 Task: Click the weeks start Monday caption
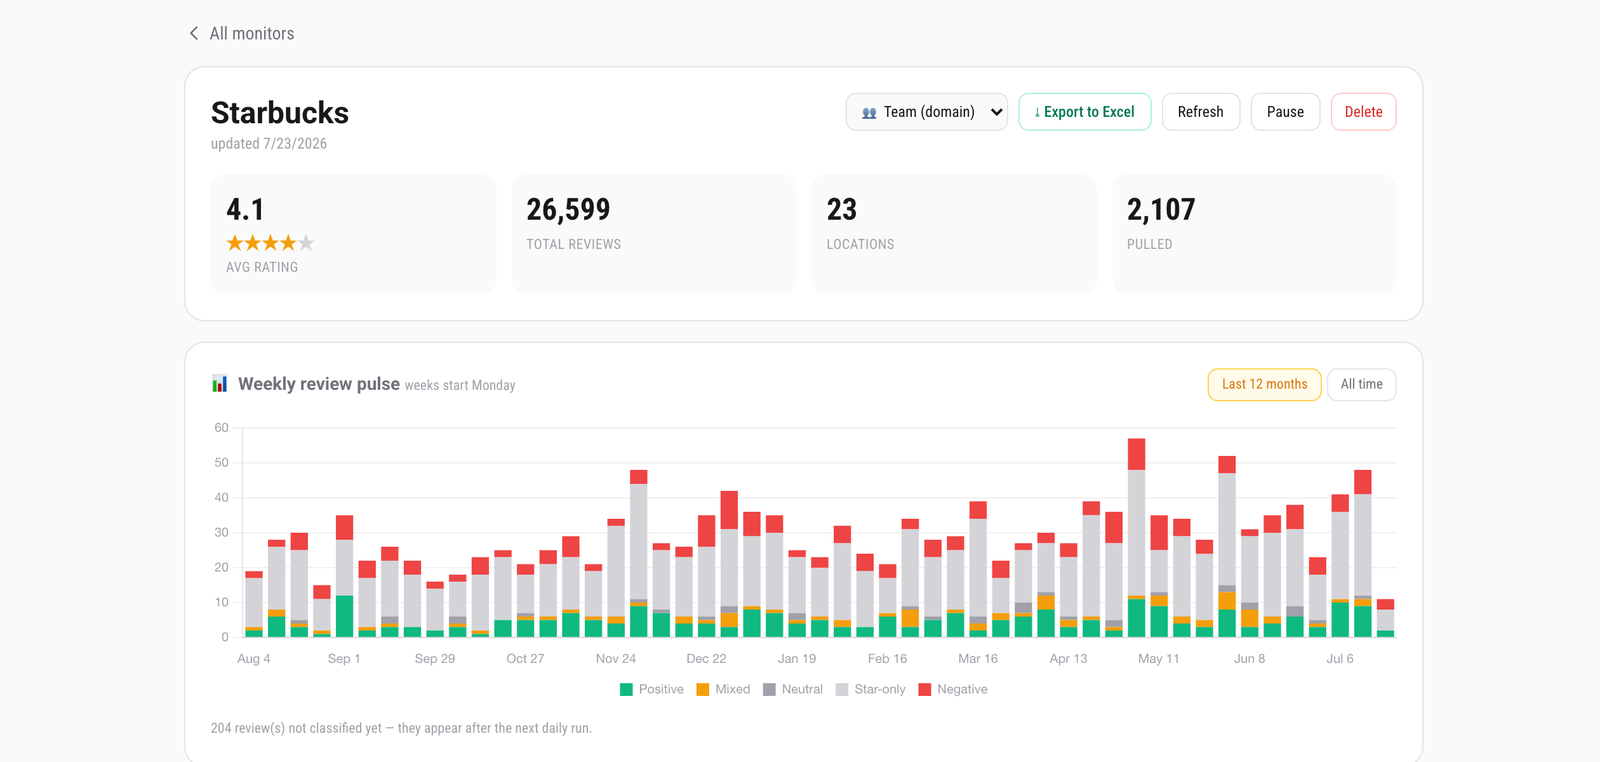click(460, 385)
